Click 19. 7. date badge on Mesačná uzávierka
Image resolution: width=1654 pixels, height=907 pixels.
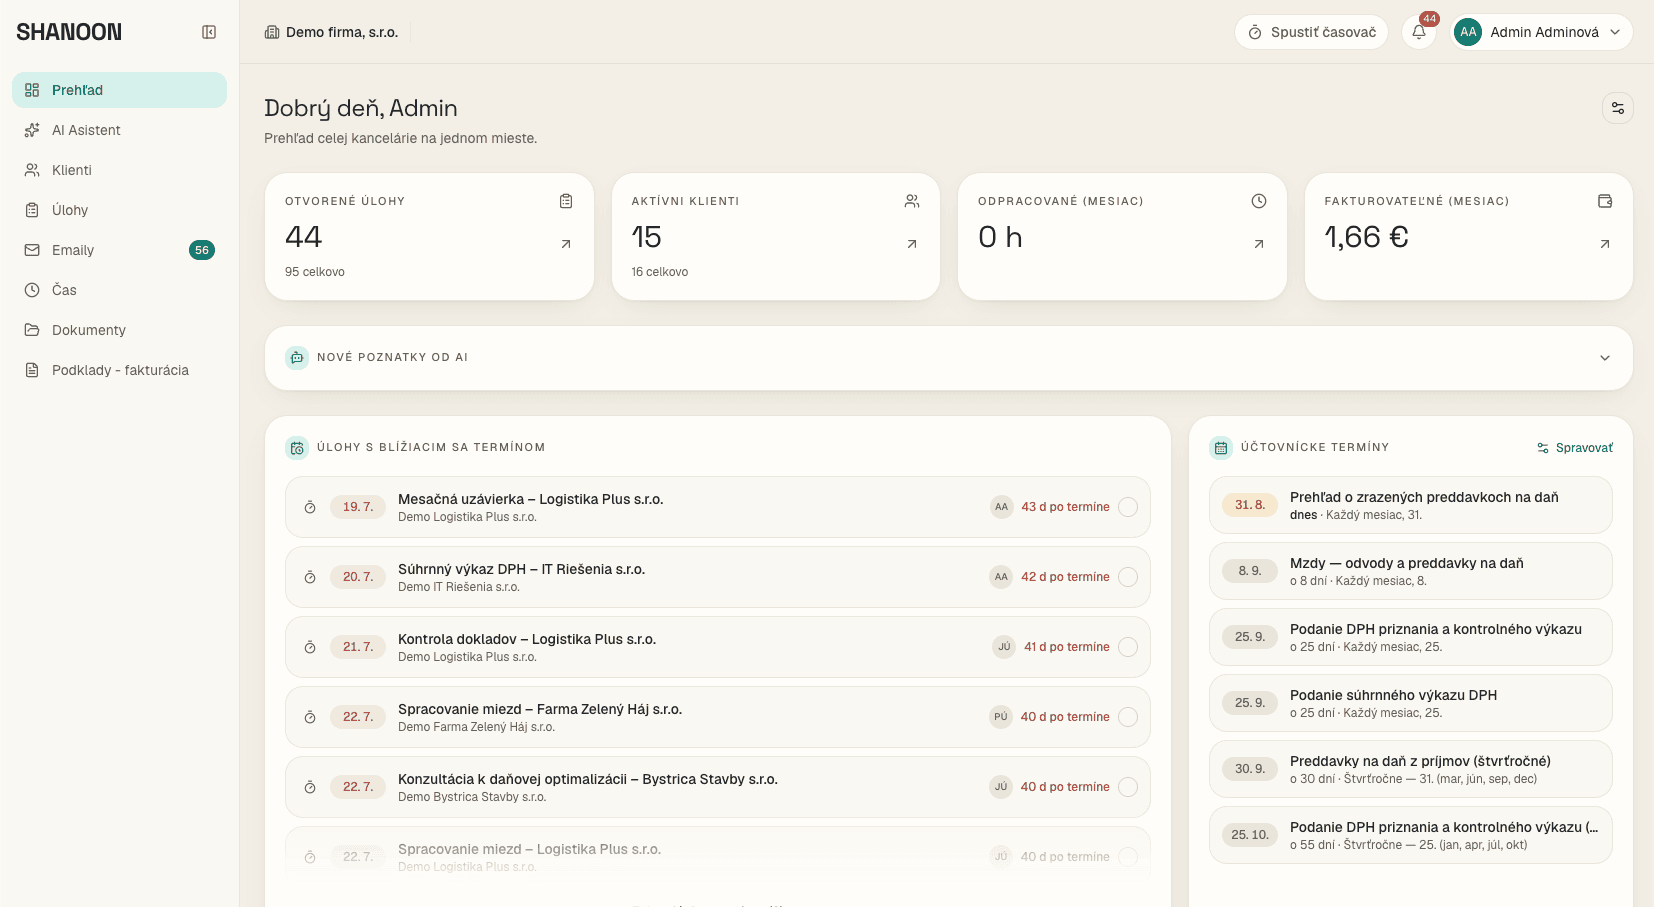pos(358,507)
